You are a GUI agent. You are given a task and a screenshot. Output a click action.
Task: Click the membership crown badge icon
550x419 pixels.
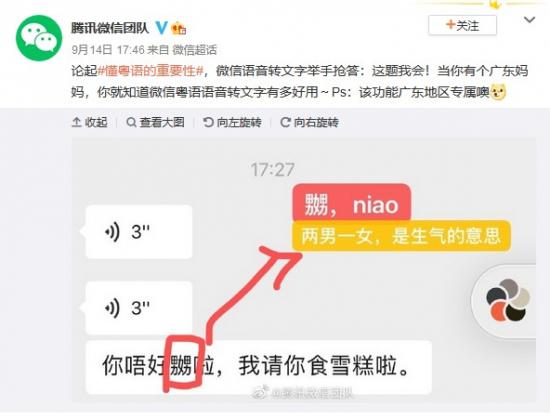pos(179,28)
